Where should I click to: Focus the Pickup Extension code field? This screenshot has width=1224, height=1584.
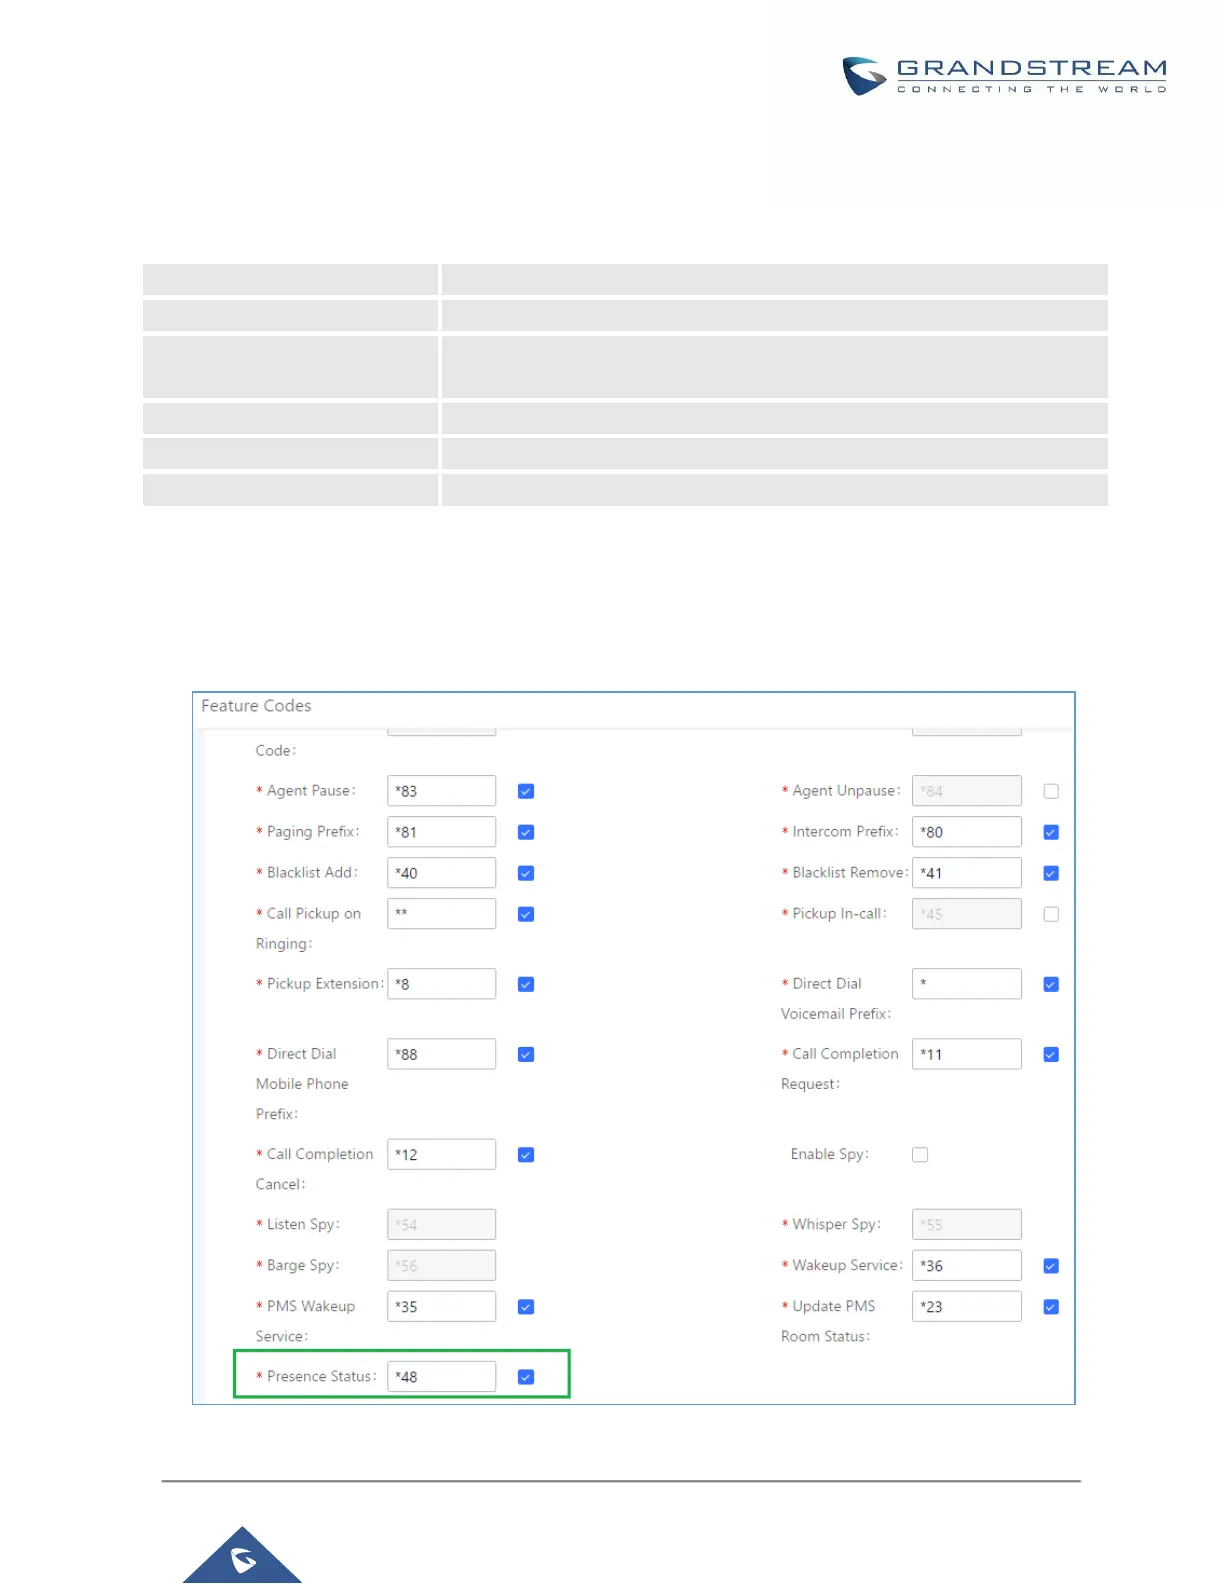coord(441,983)
